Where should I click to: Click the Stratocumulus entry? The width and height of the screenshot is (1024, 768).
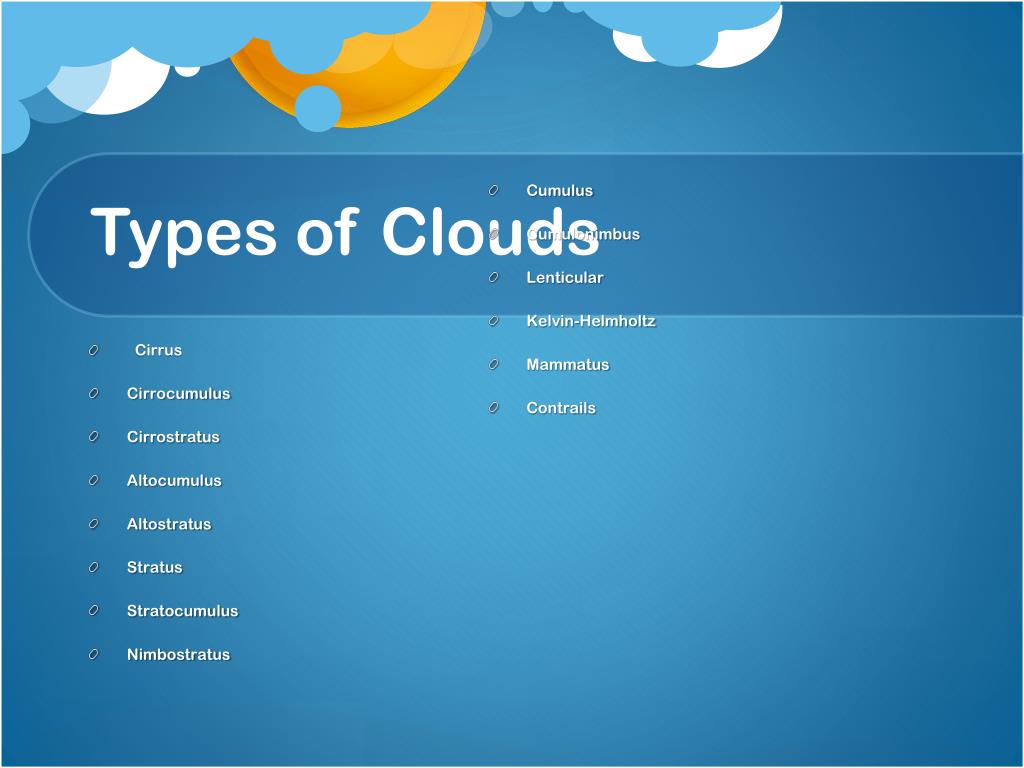[183, 611]
